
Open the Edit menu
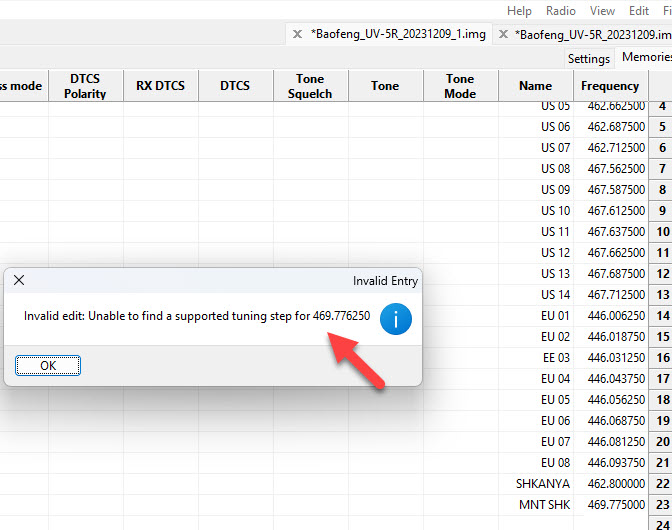(x=639, y=11)
